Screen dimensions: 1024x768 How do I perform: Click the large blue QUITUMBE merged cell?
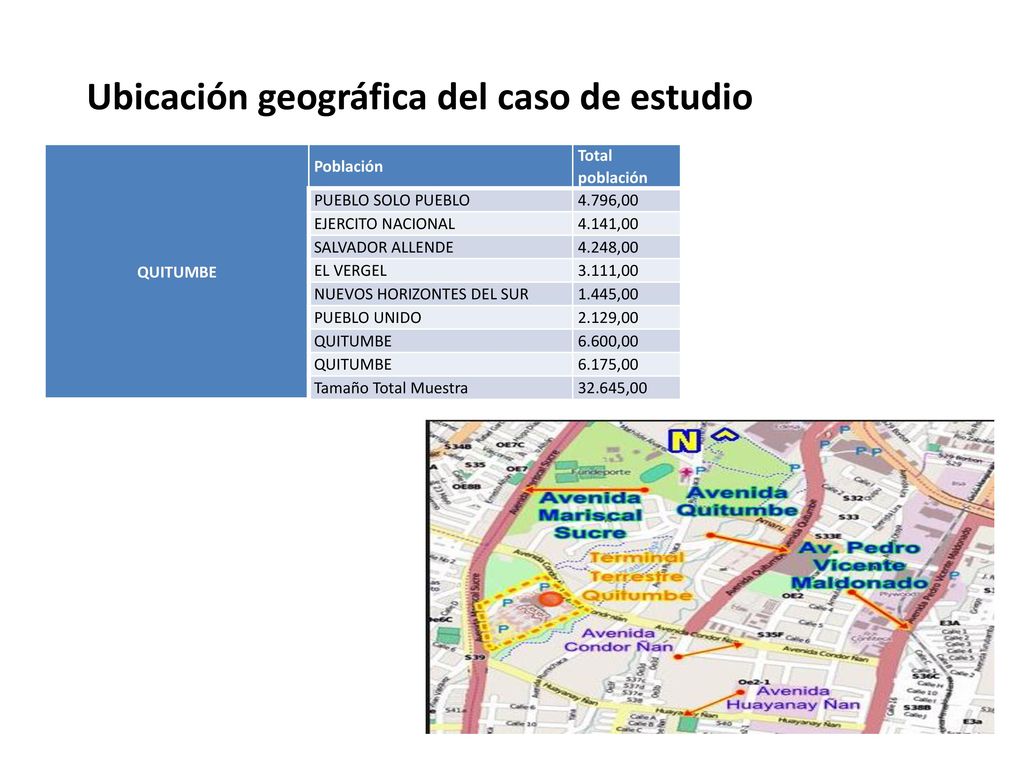(176, 271)
